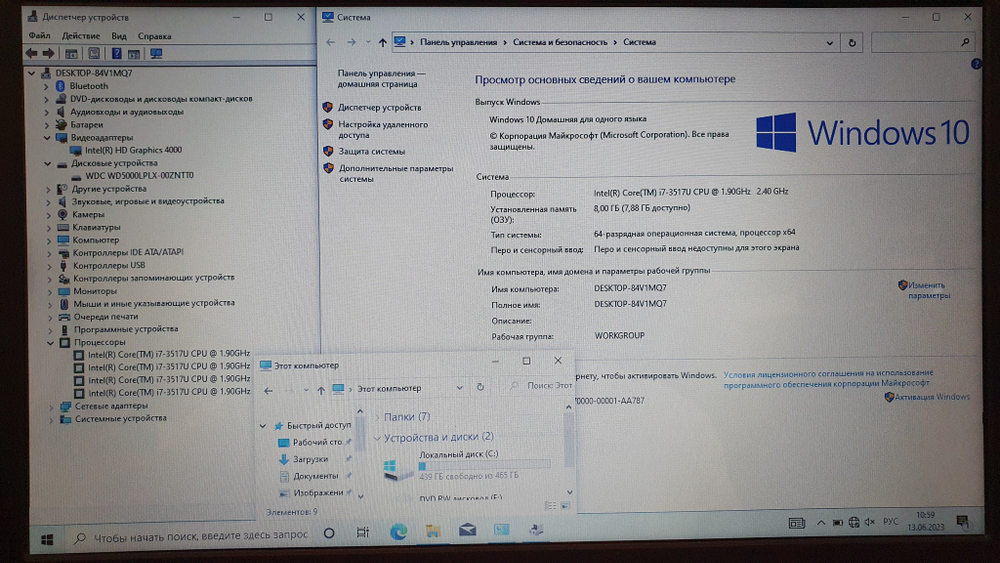
Task: Open the help icon in System window
Action: tap(976, 64)
